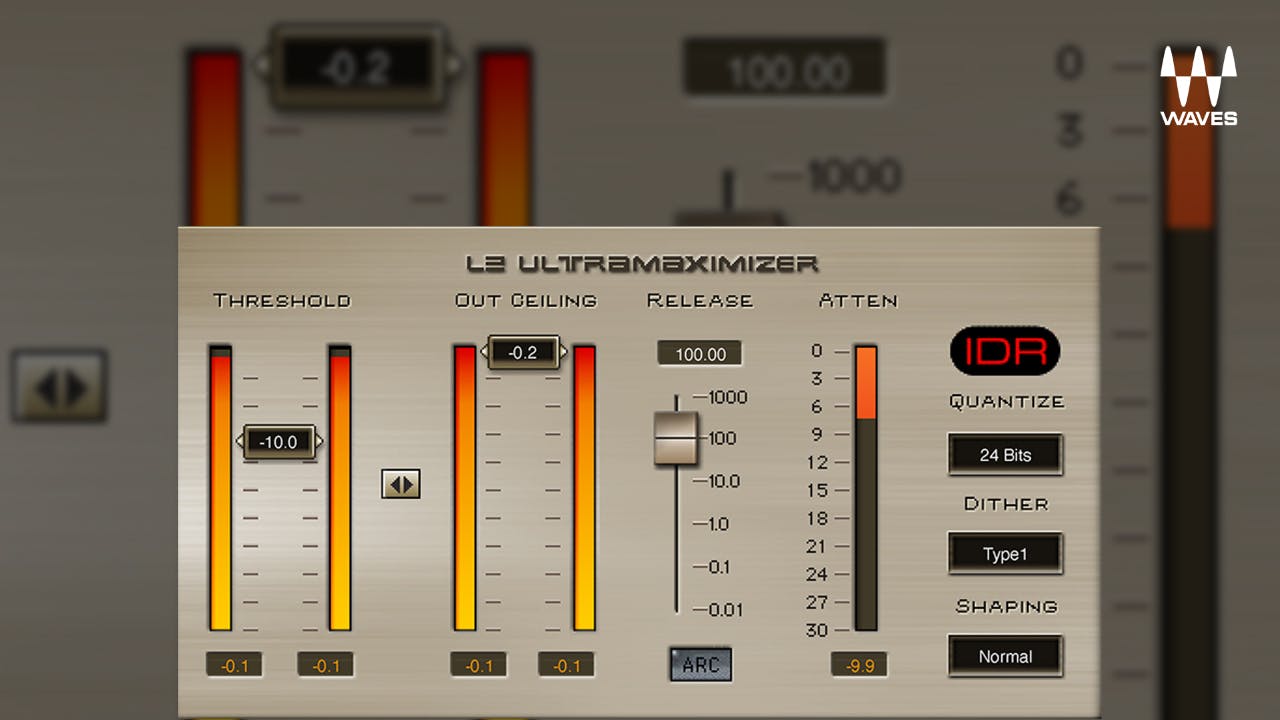The height and width of the screenshot is (720, 1280).
Task: Click the Dither label
Action: tap(1006, 504)
